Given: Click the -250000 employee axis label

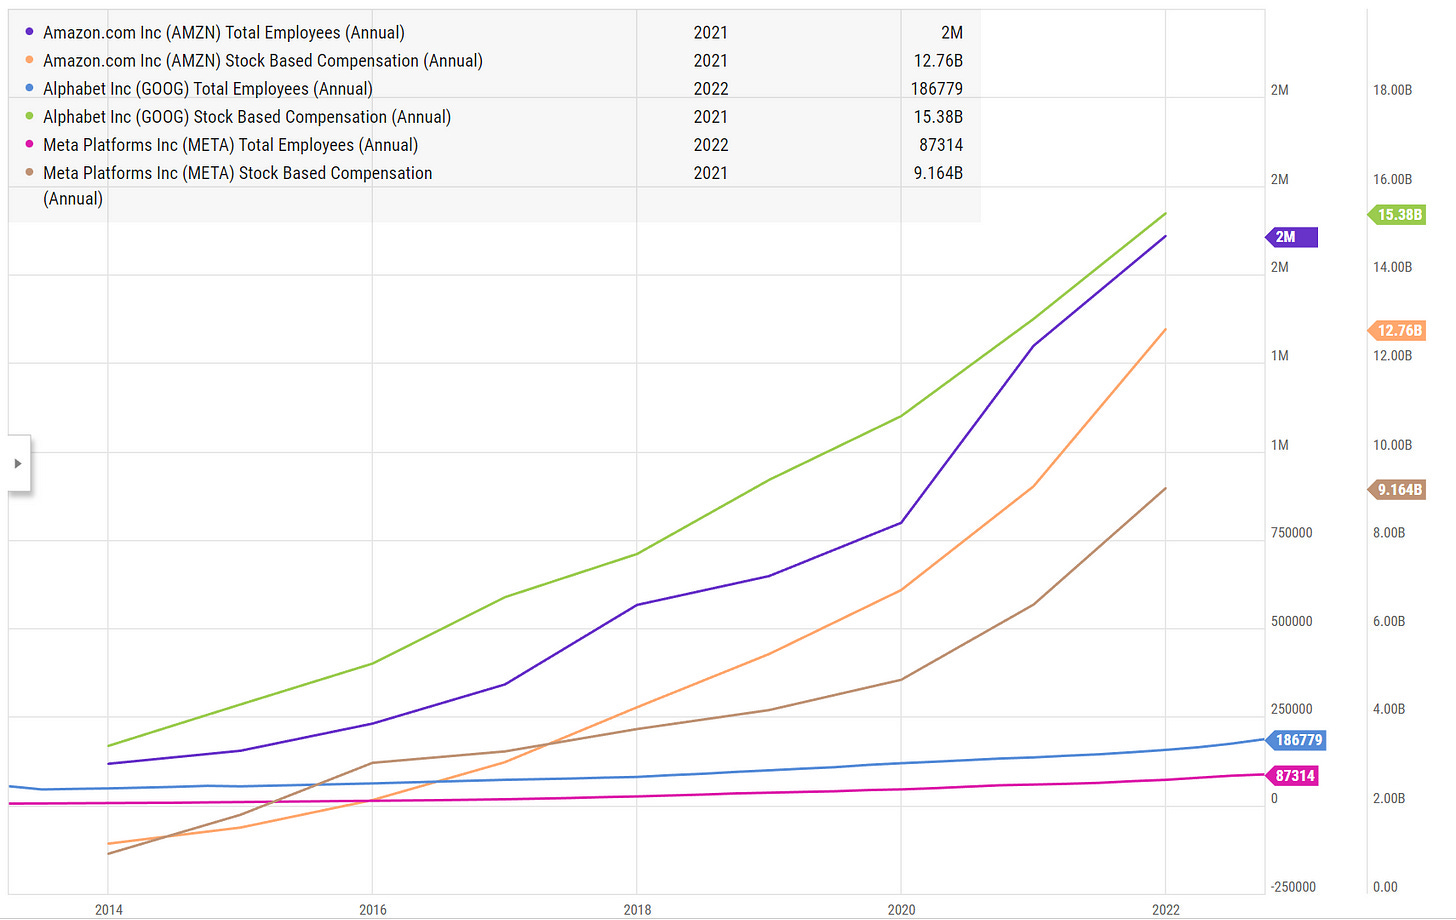Looking at the screenshot, I should pos(1293,888).
